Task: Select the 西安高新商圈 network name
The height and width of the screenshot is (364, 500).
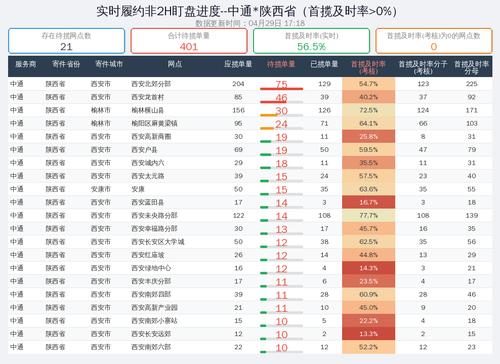Action: coord(151,137)
